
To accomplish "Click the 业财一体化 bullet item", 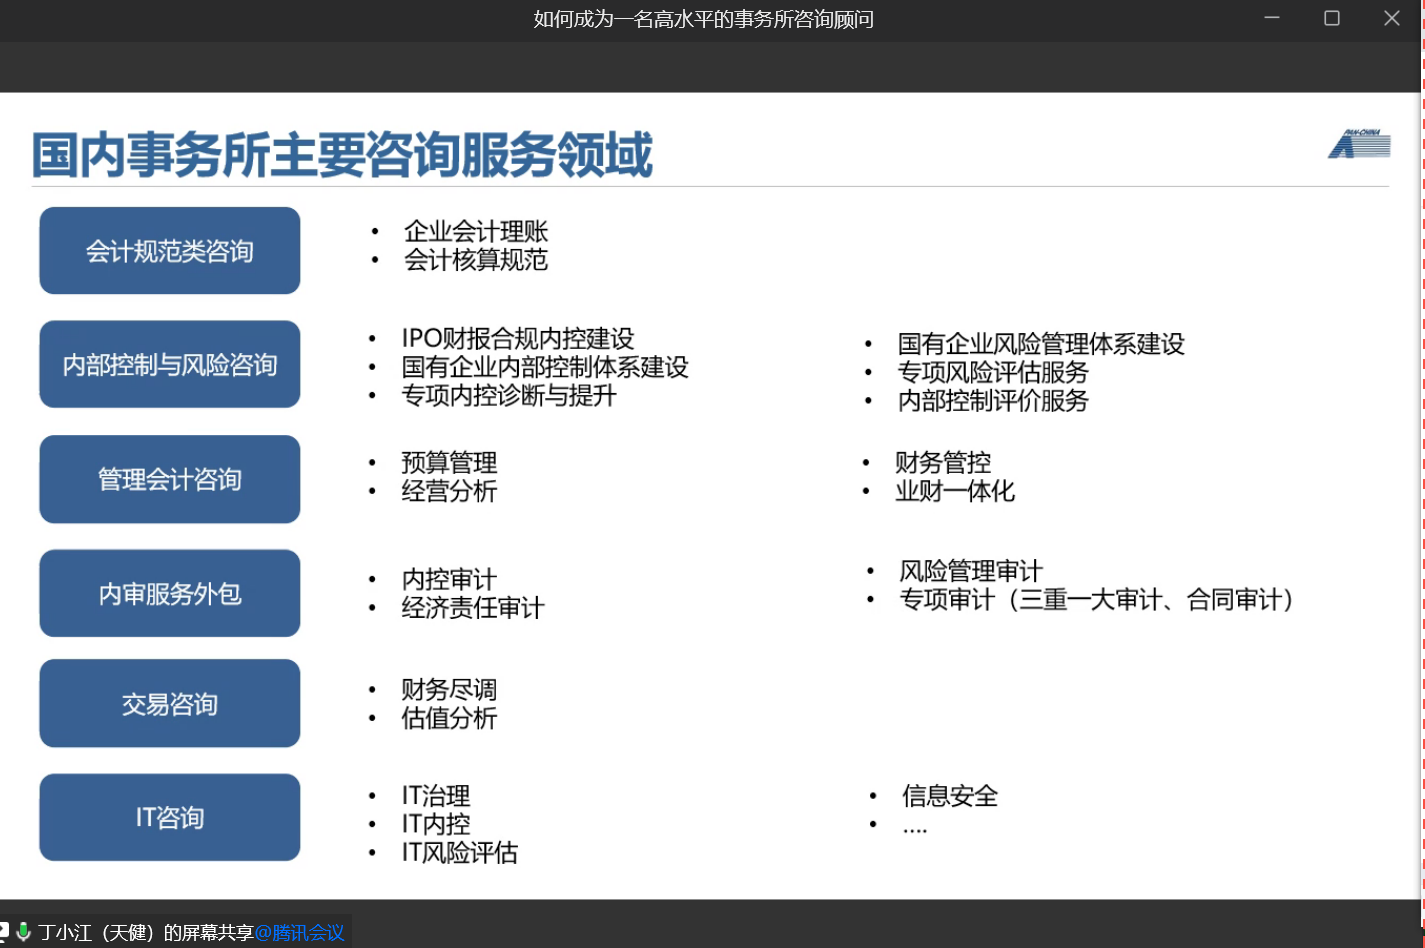I will click(955, 491).
